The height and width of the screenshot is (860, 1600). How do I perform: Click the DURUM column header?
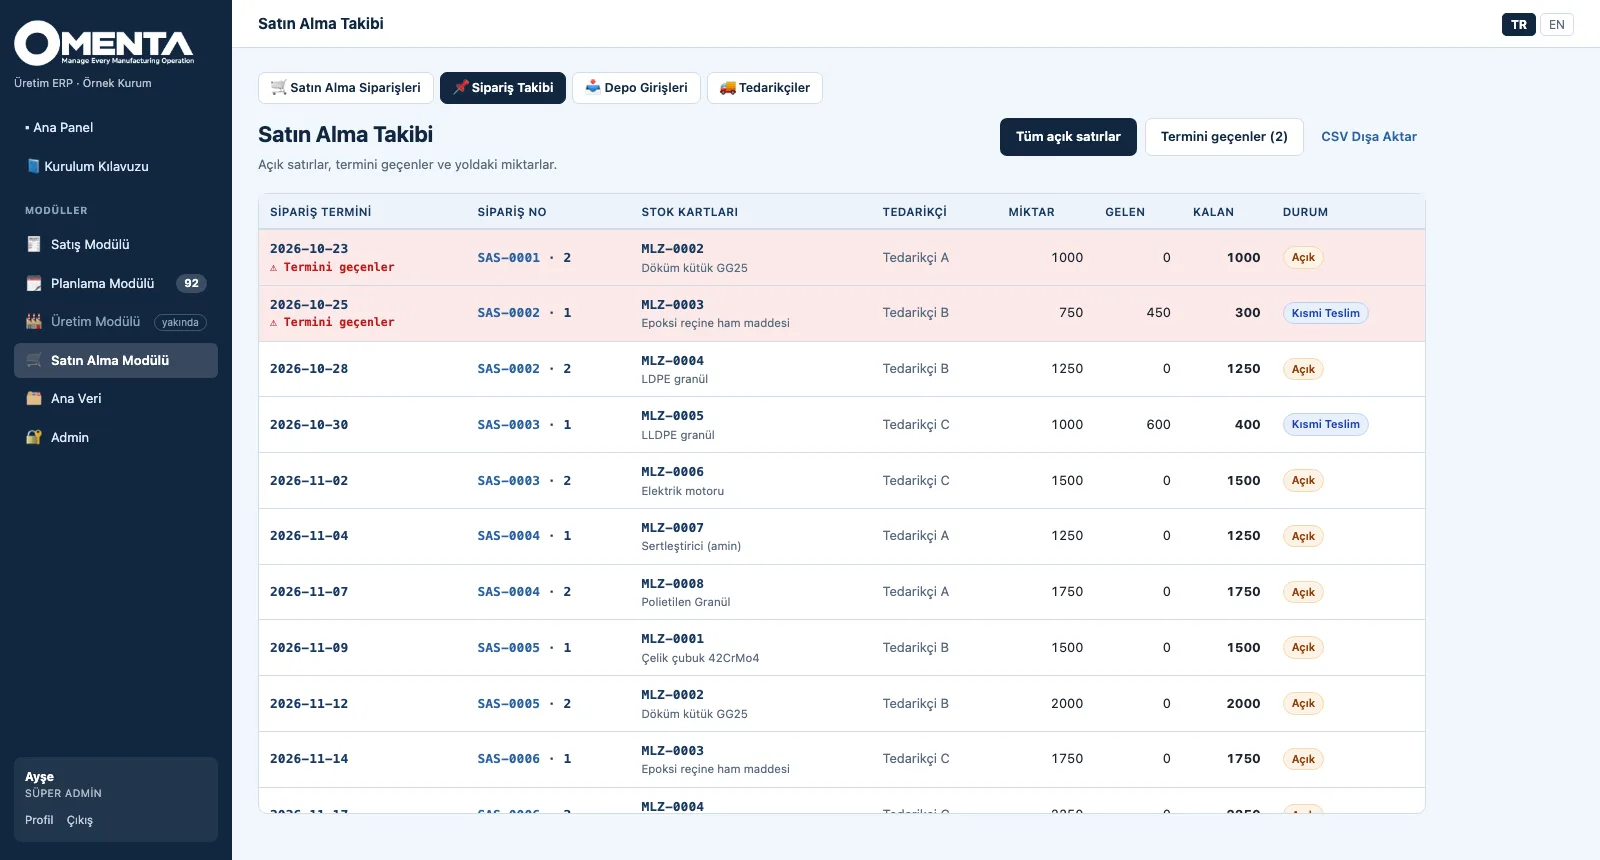click(x=1305, y=212)
